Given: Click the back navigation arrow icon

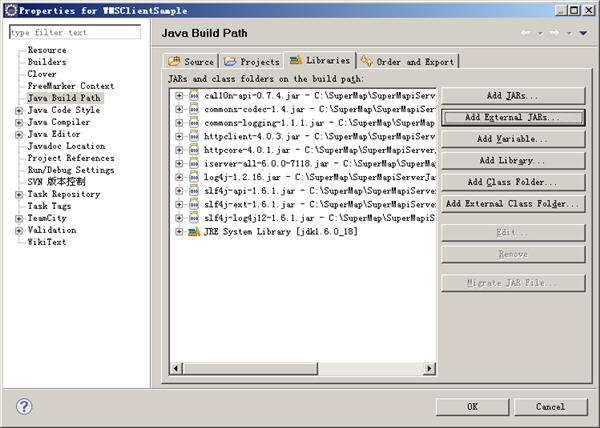Looking at the screenshot, I should 528,33.
